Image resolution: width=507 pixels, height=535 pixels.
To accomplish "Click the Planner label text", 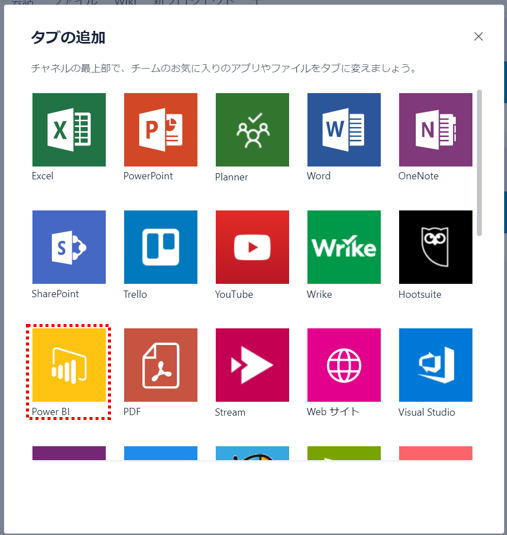I will point(231,177).
